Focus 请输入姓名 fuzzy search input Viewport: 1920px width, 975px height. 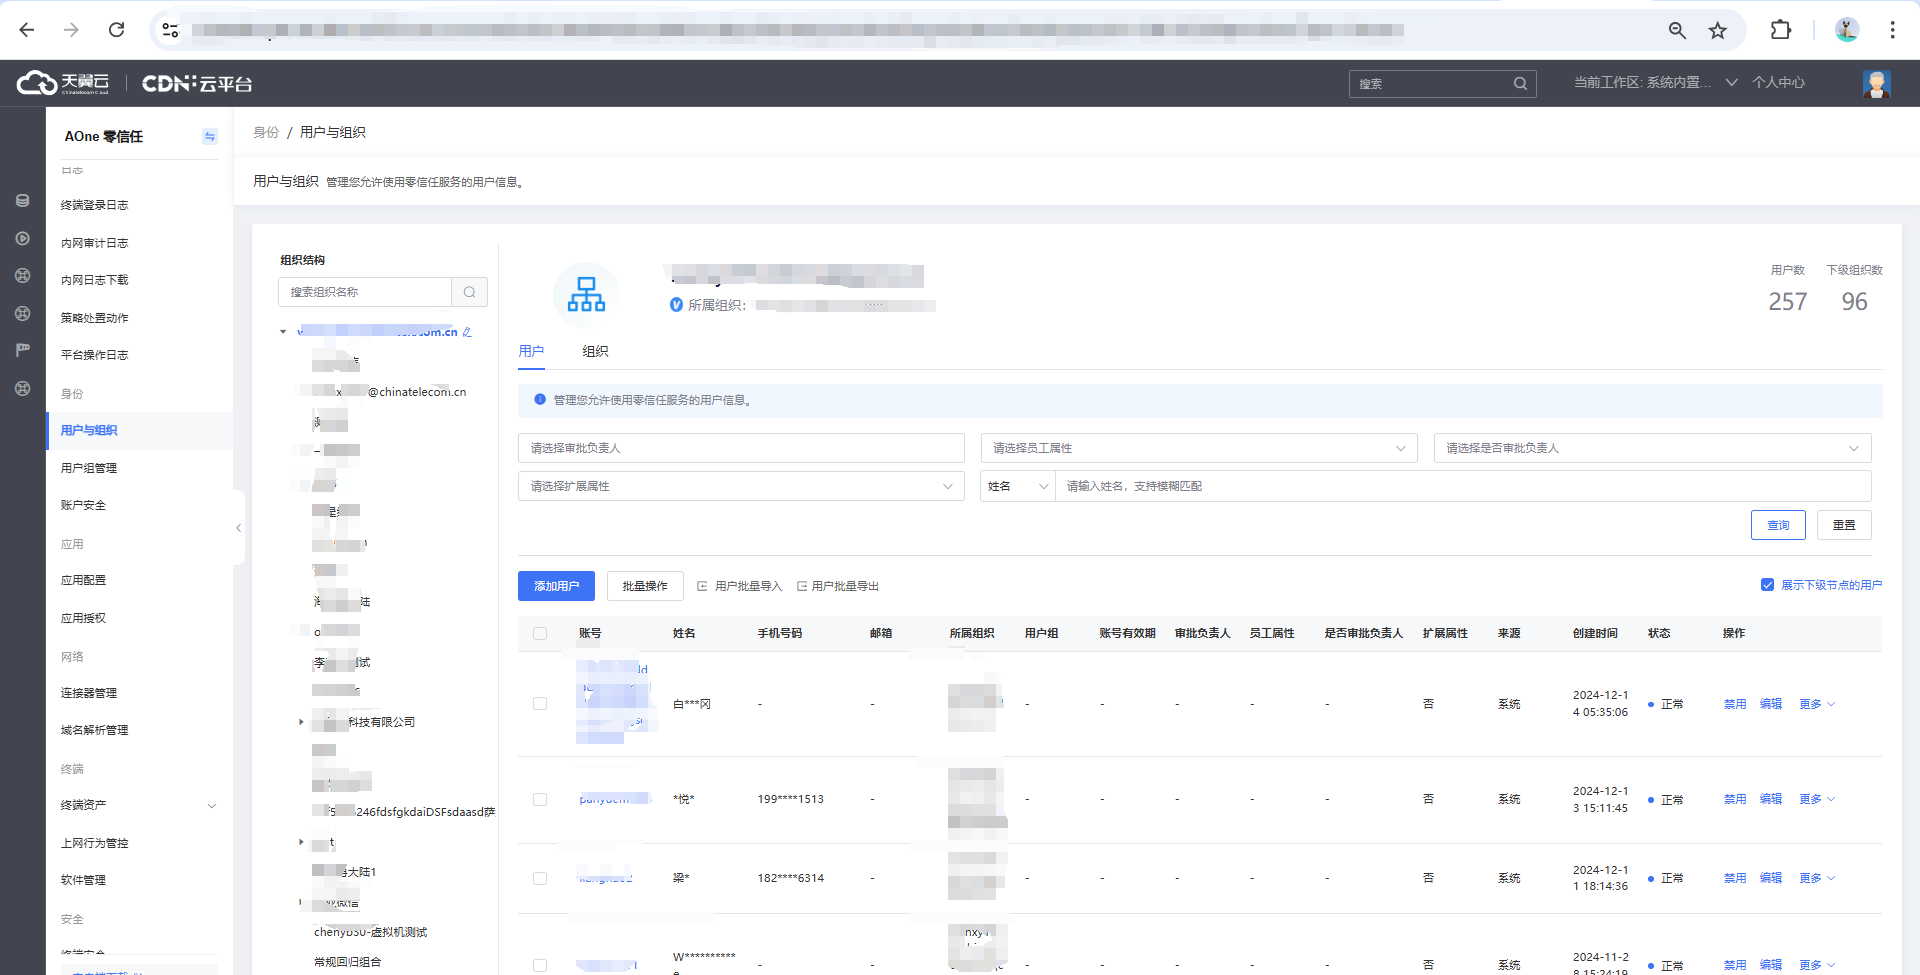click(x=1463, y=486)
